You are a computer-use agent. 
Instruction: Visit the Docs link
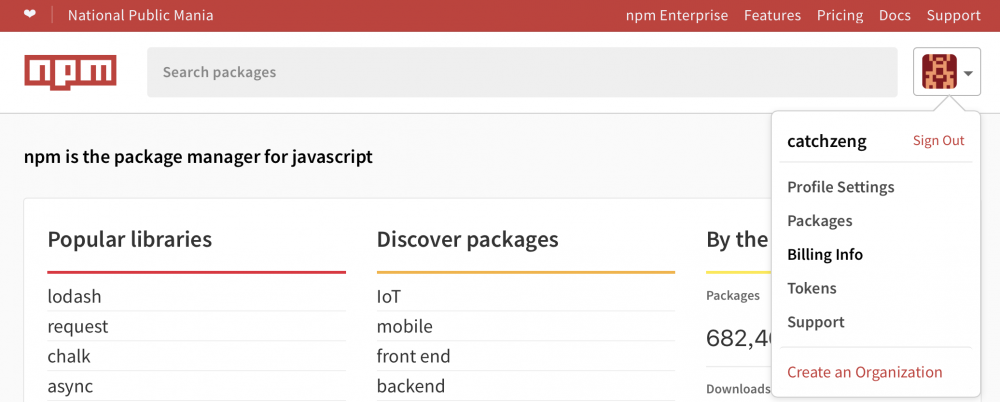pyautogui.click(x=895, y=15)
